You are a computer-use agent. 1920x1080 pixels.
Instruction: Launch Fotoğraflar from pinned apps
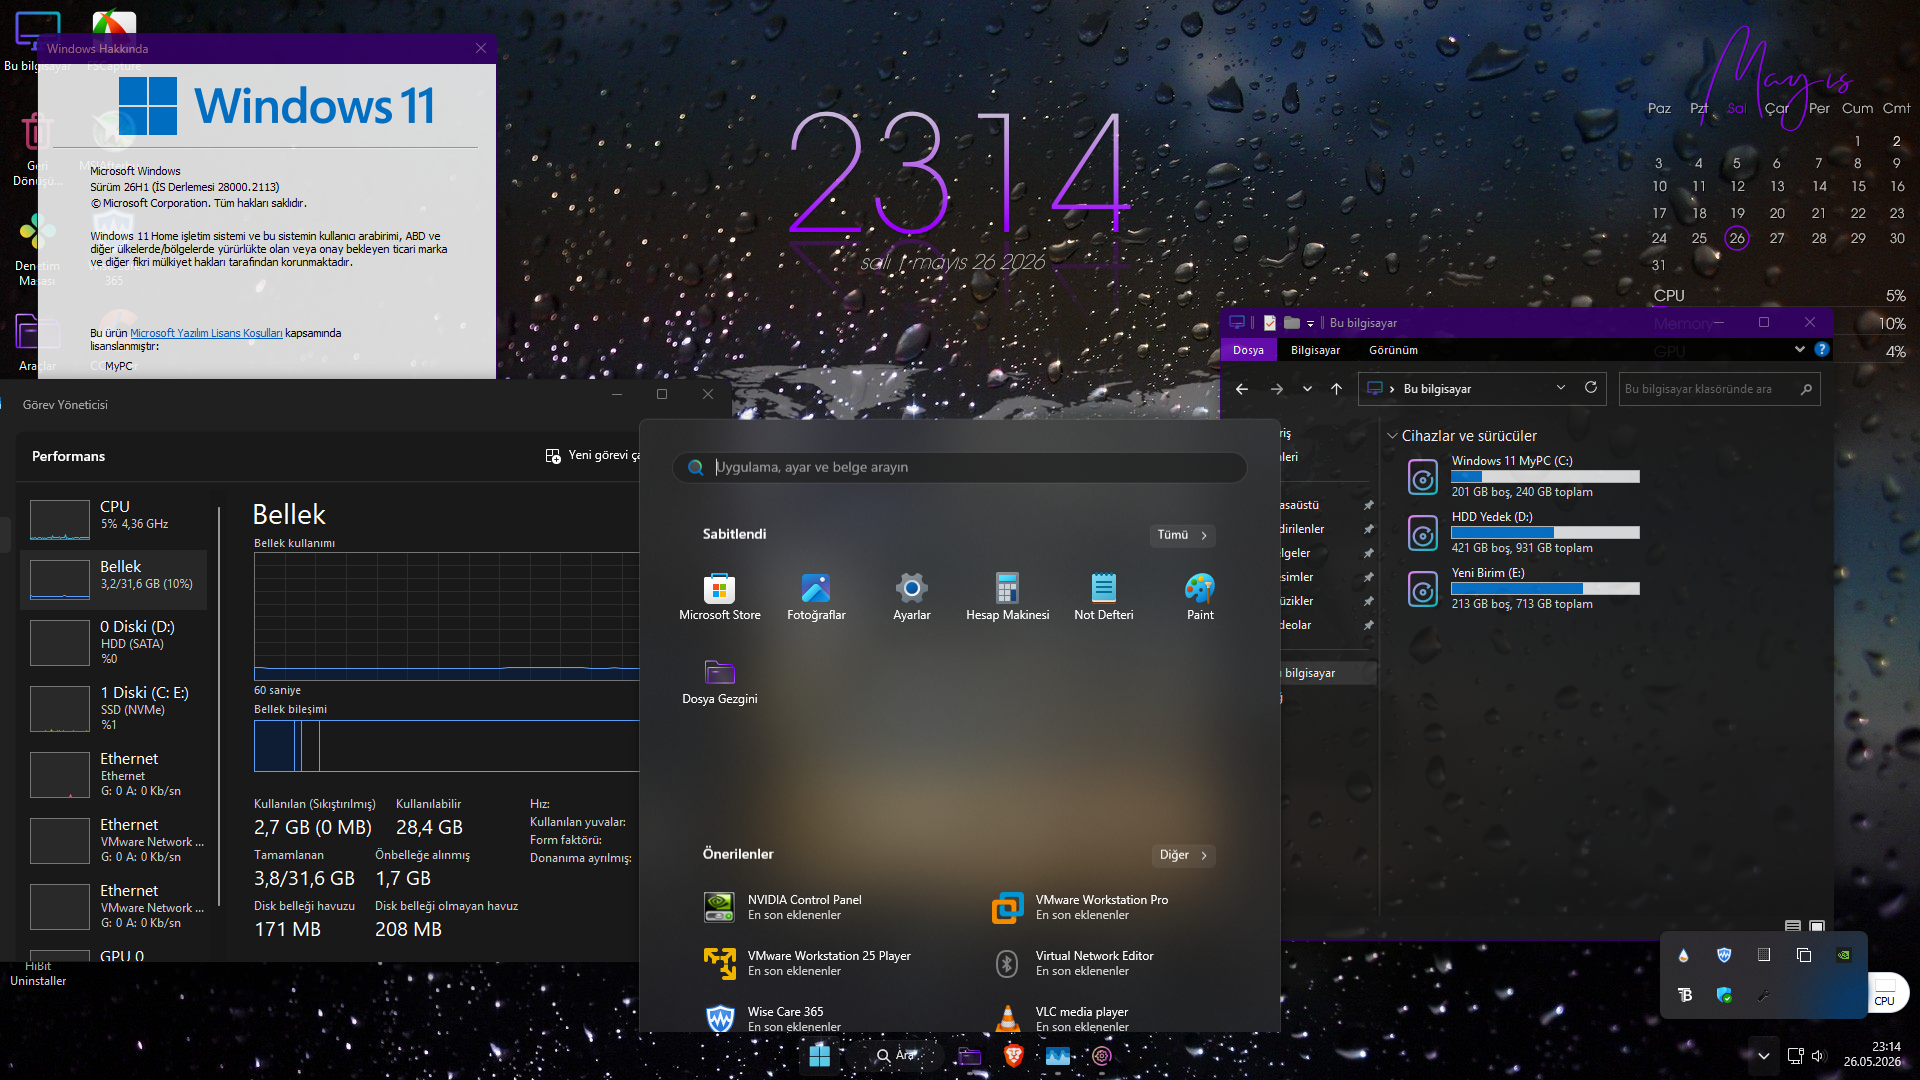point(816,597)
